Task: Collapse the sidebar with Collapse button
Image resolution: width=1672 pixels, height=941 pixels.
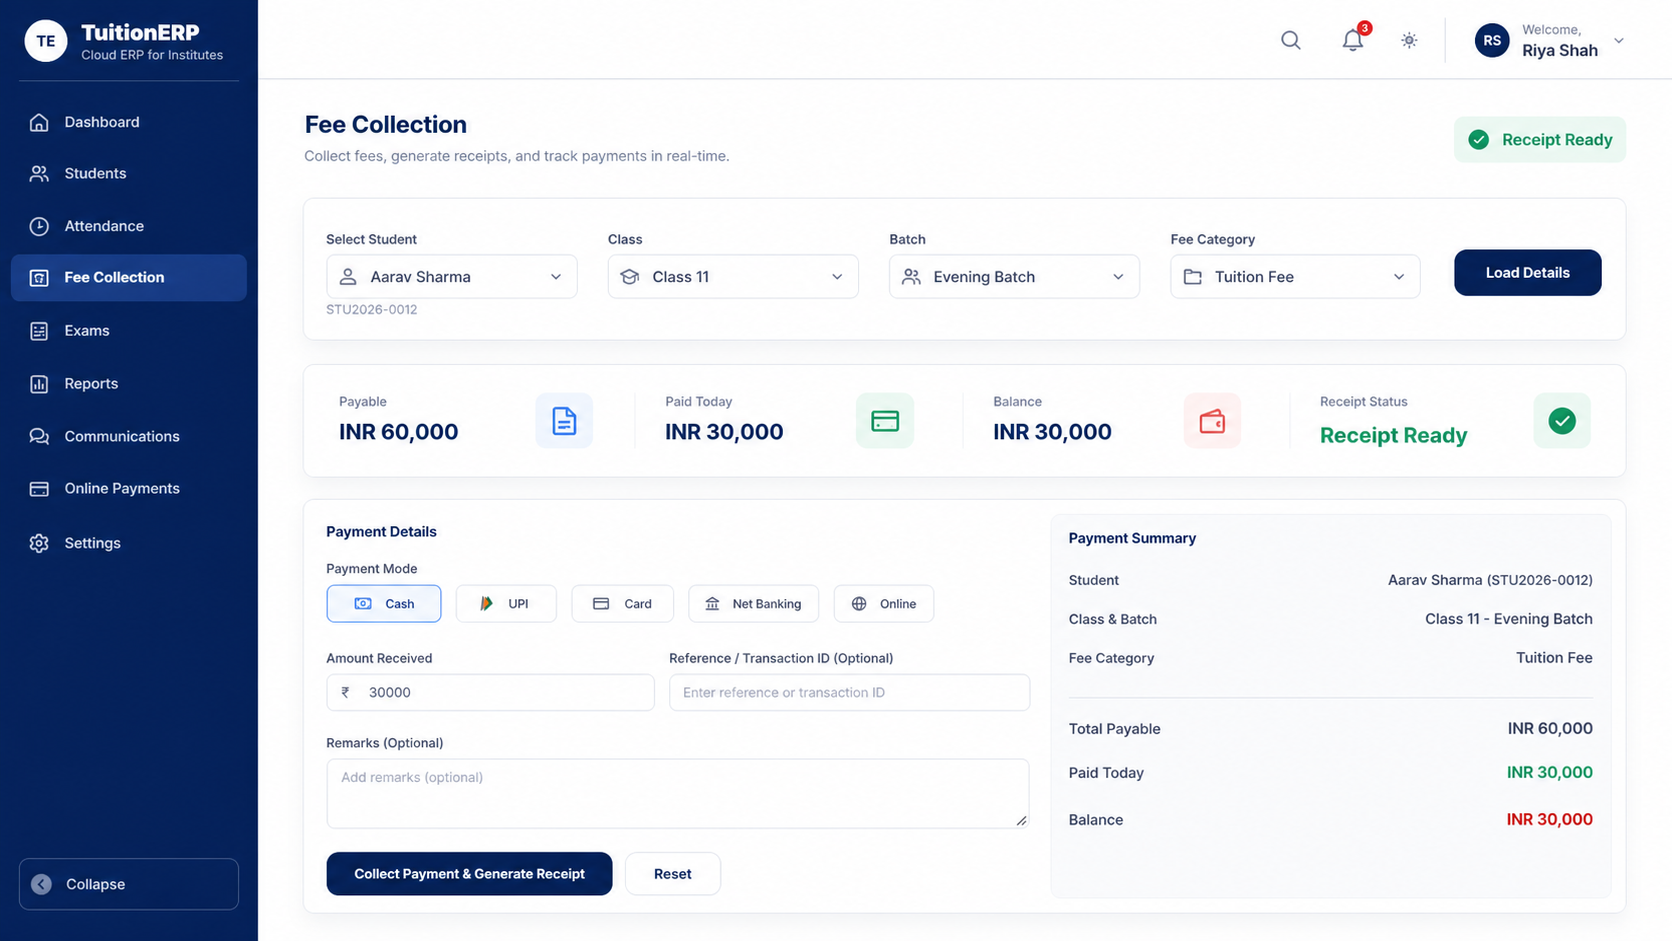Action: [129, 884]
